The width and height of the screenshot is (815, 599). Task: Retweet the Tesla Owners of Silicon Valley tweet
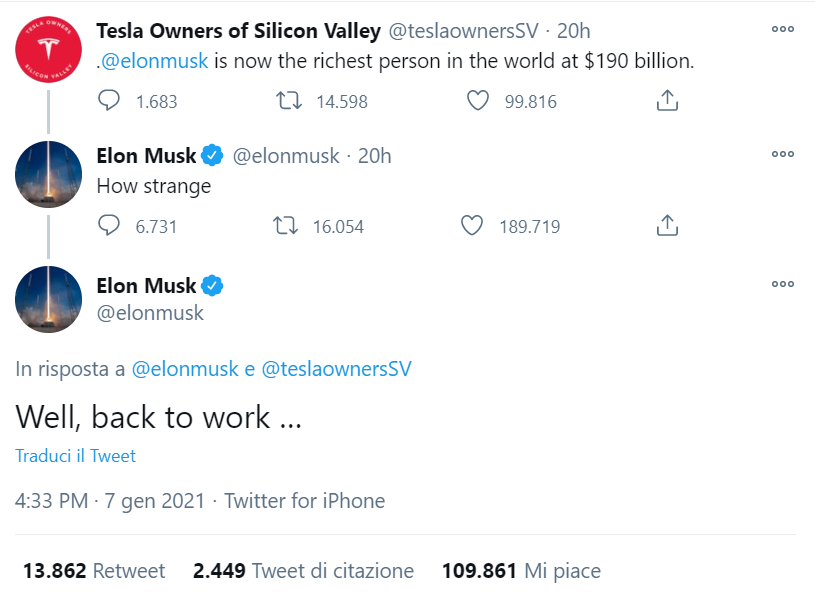(x=289, y=101)
